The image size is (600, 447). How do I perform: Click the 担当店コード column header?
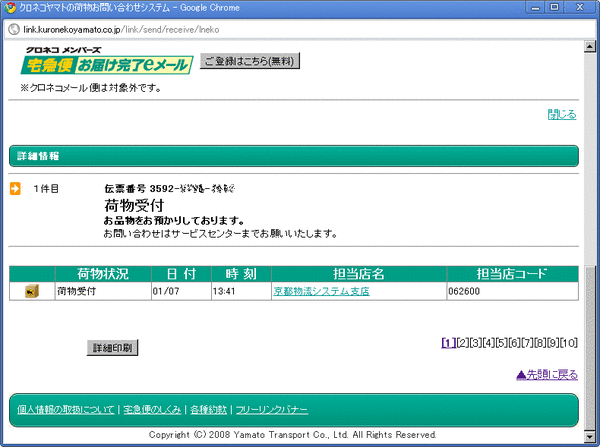[512, 274]
